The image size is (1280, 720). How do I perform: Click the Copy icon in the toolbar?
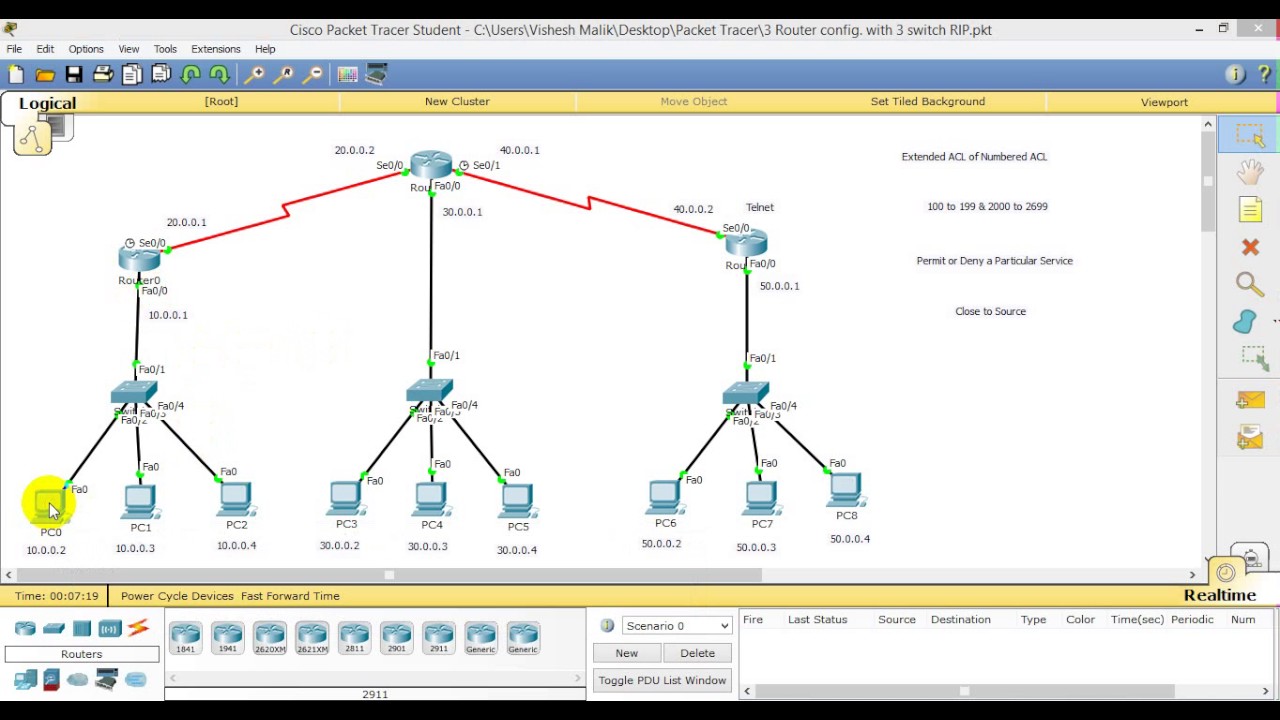point(132,74)
